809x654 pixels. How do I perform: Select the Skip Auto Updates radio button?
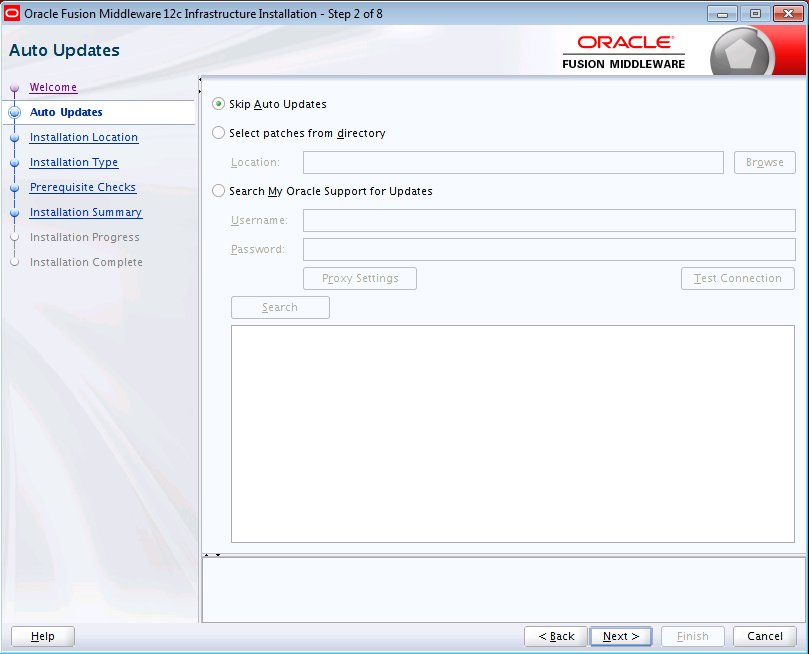[218, 104]
